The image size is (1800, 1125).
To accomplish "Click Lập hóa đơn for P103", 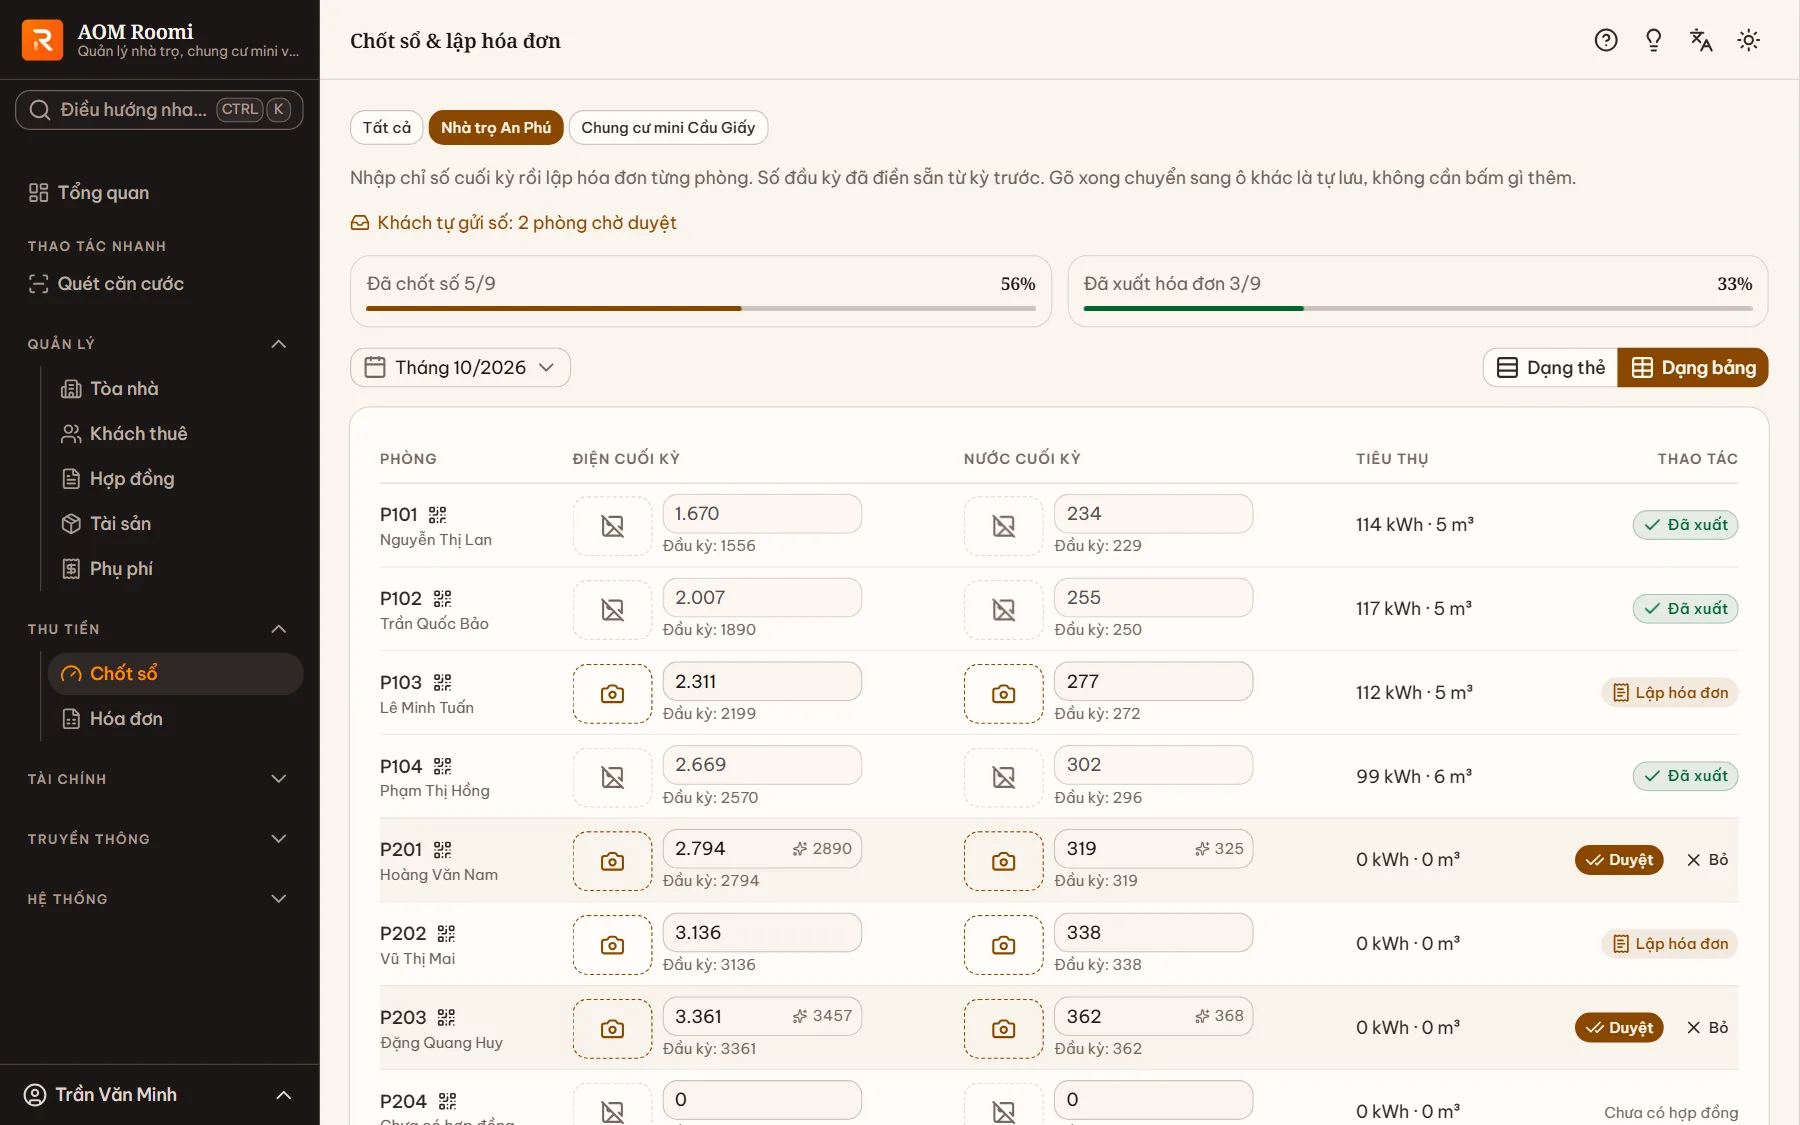I will (1670, 693).
